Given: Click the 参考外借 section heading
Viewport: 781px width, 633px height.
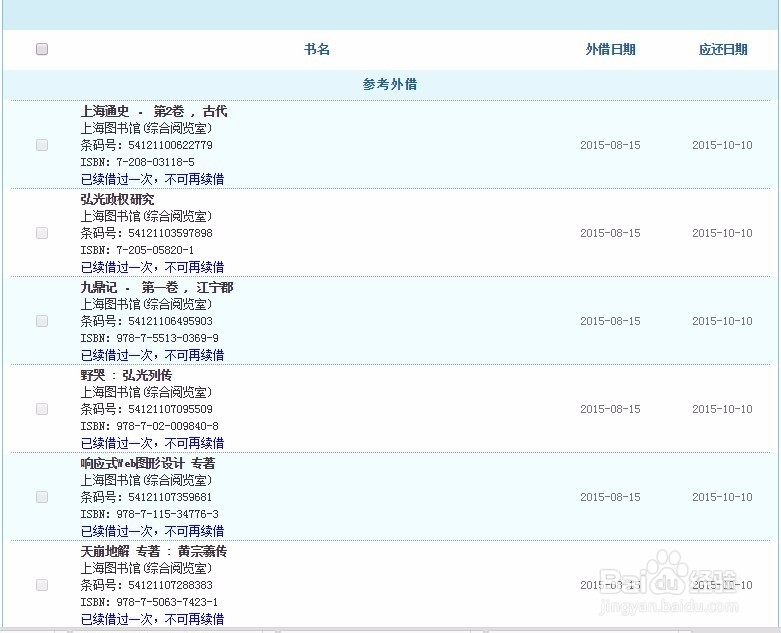Looking at the screenshot, I should [390, 84].
